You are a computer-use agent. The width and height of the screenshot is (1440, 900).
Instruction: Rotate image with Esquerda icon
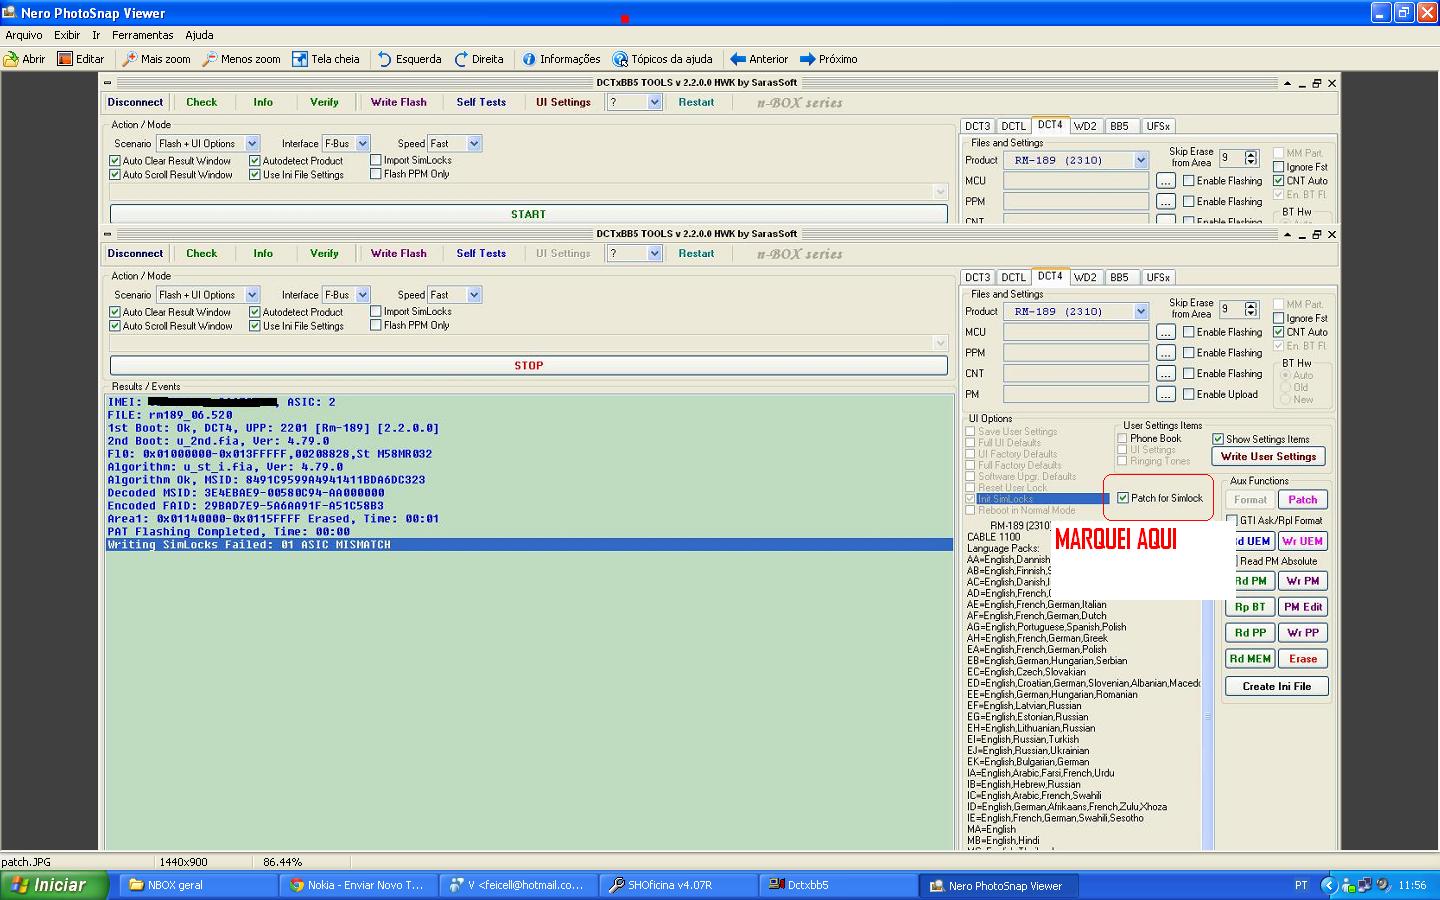point(385,59)
